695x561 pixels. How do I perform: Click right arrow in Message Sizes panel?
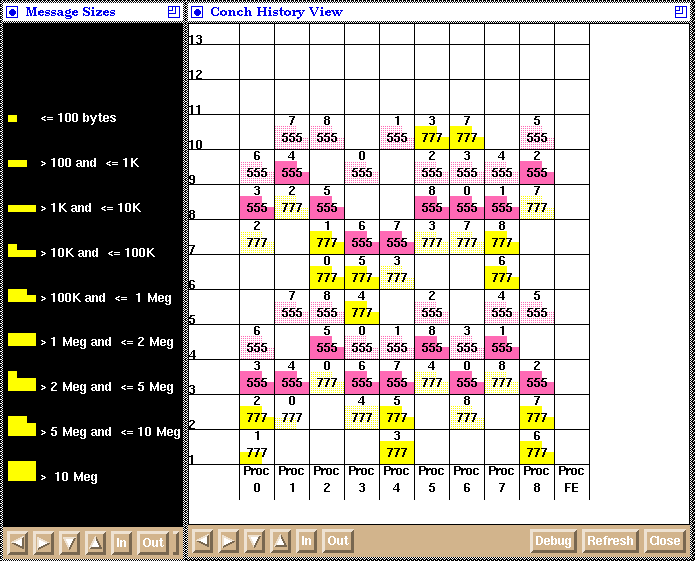[x=43, y=542]
